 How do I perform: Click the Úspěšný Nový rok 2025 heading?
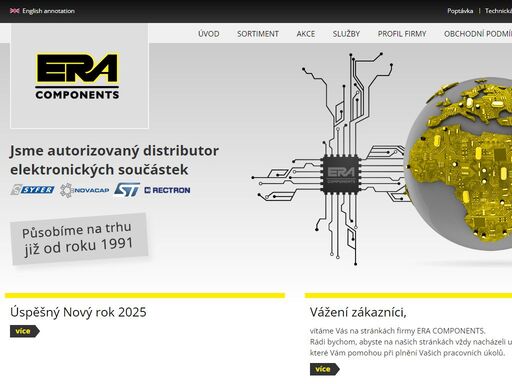(78, 312)
